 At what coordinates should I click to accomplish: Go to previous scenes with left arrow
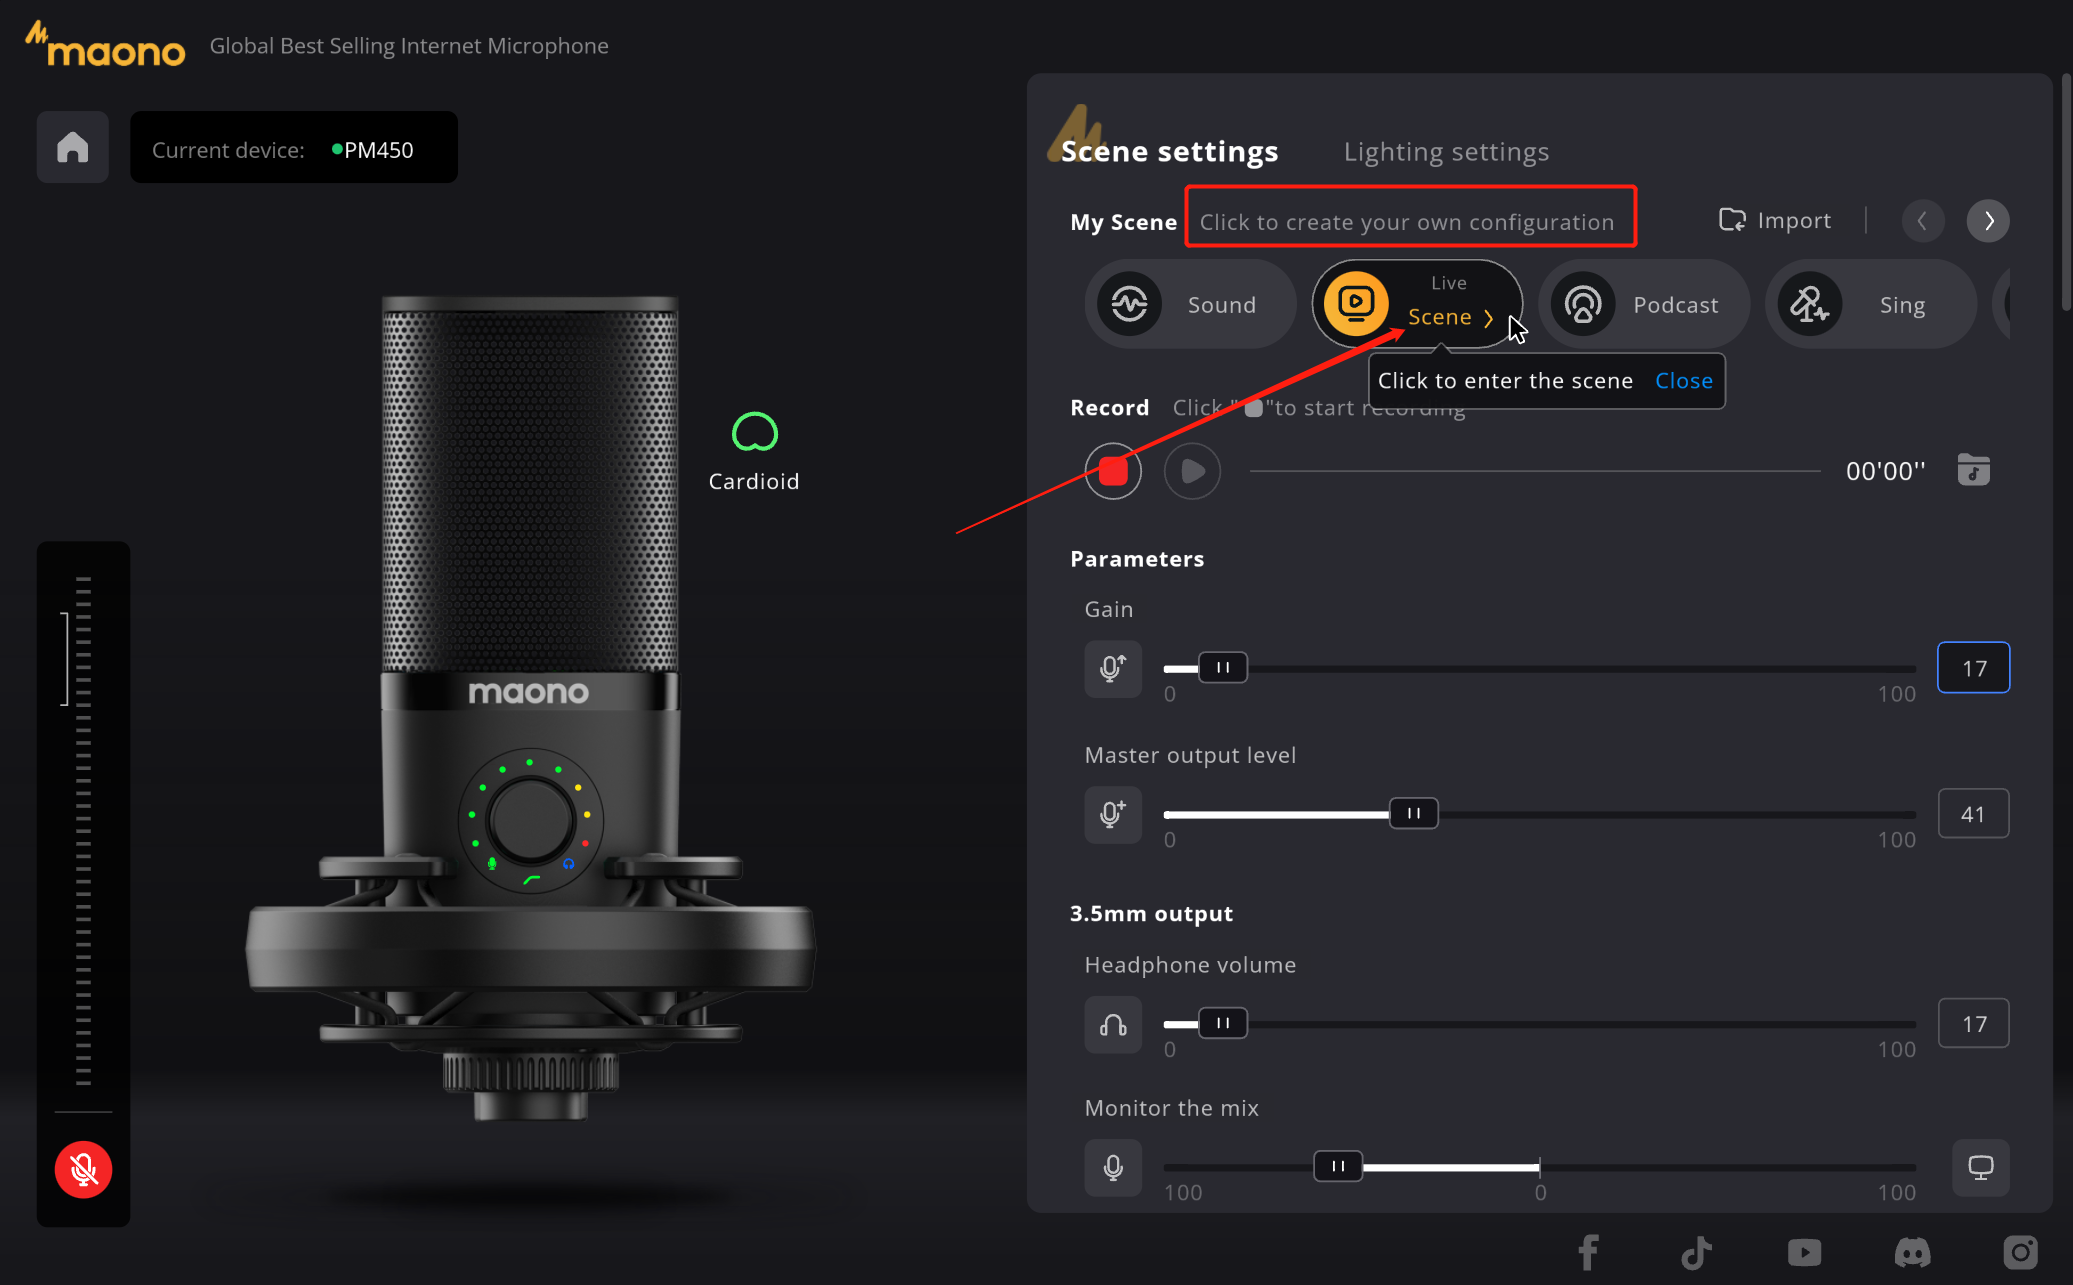click(1922, 221)
